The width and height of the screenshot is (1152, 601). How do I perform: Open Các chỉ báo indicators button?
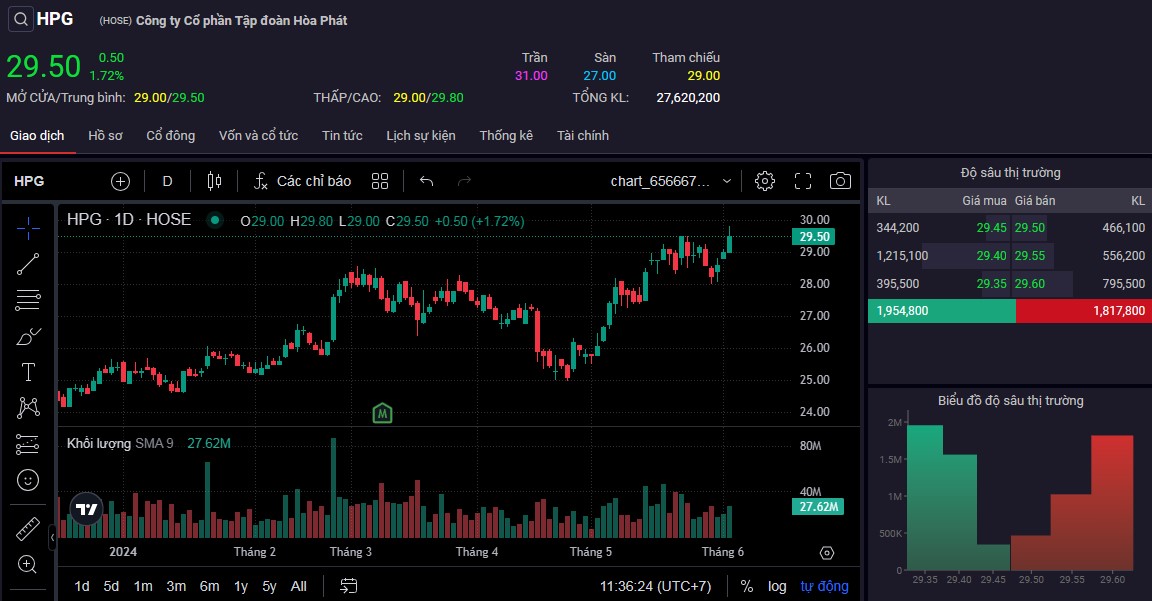[302, 181]
